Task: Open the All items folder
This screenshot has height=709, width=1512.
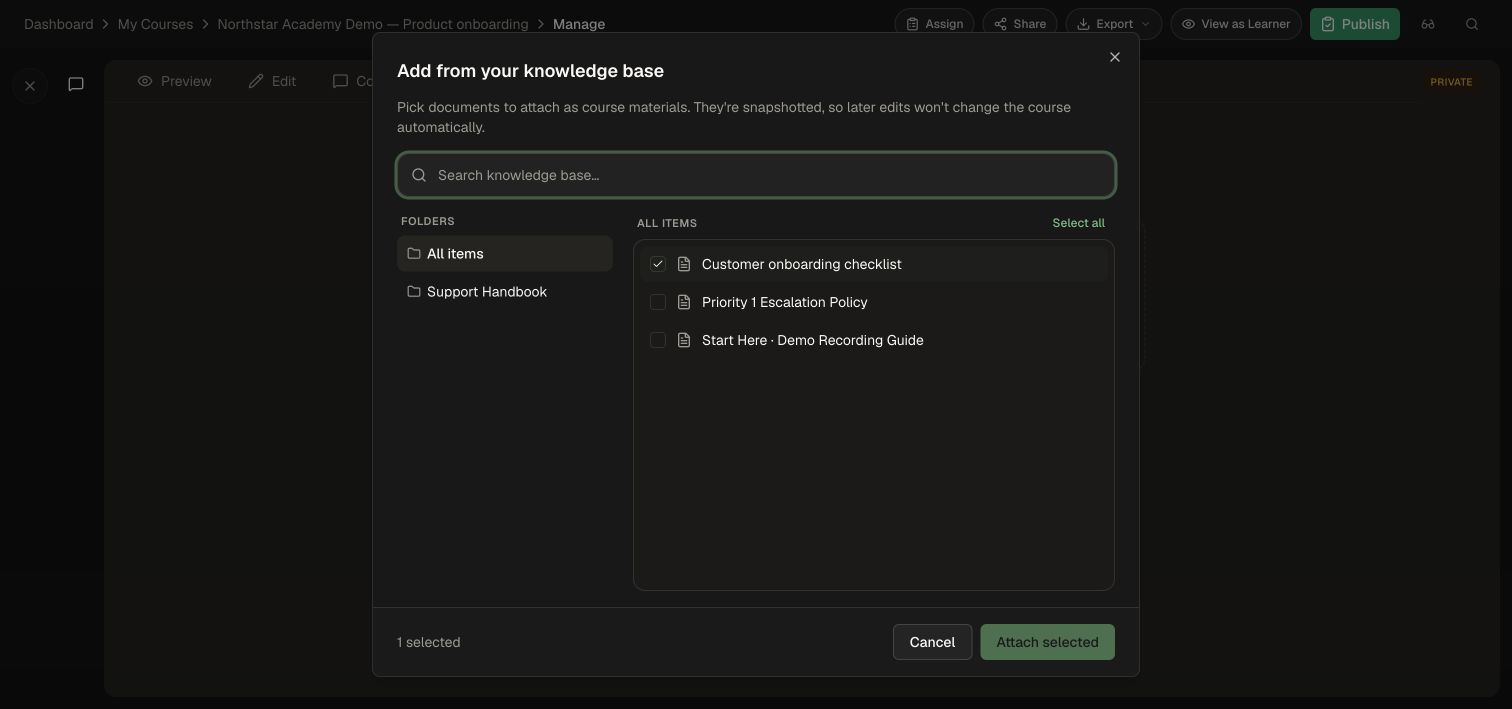Action: point(505,253)
